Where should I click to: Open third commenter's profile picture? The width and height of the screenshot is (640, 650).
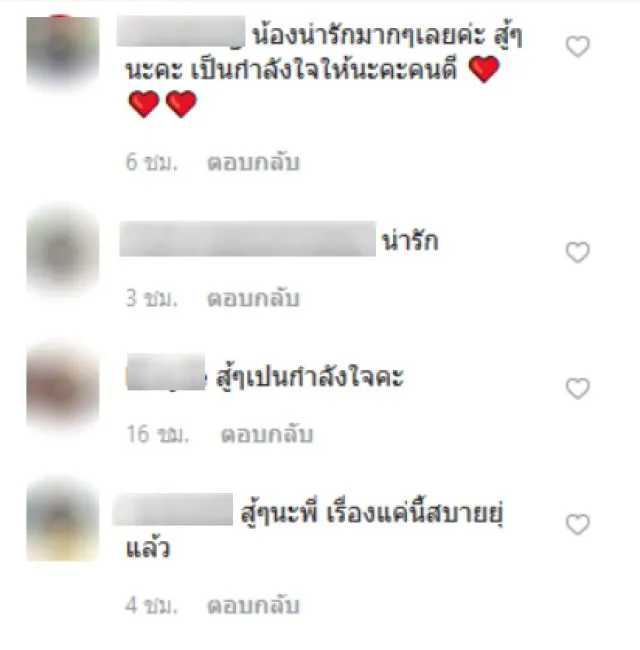tap(63, 388)
